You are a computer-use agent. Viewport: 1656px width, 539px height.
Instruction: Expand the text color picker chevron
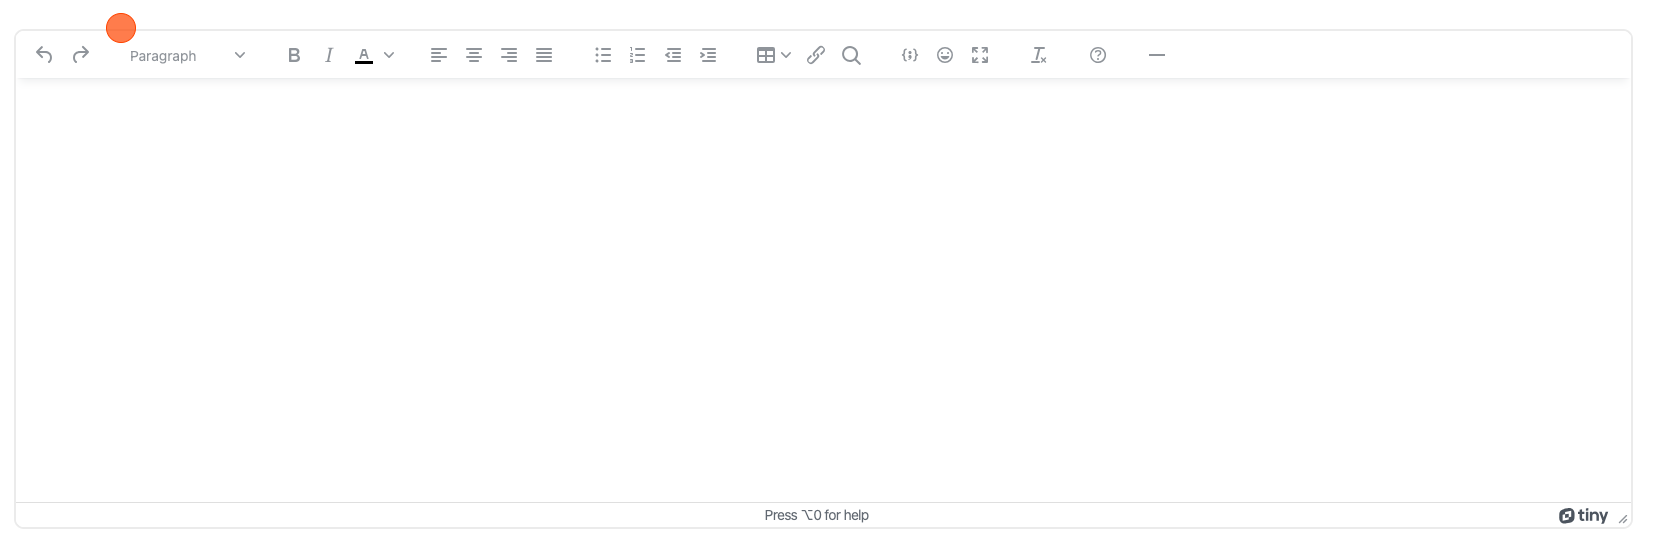[x=389, y=56]
